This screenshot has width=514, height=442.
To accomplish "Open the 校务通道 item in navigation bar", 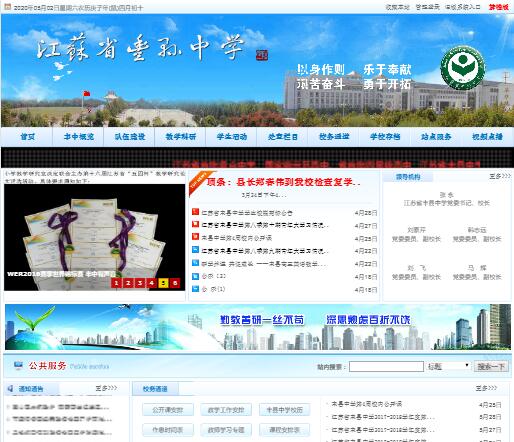I will coord(334,137).
